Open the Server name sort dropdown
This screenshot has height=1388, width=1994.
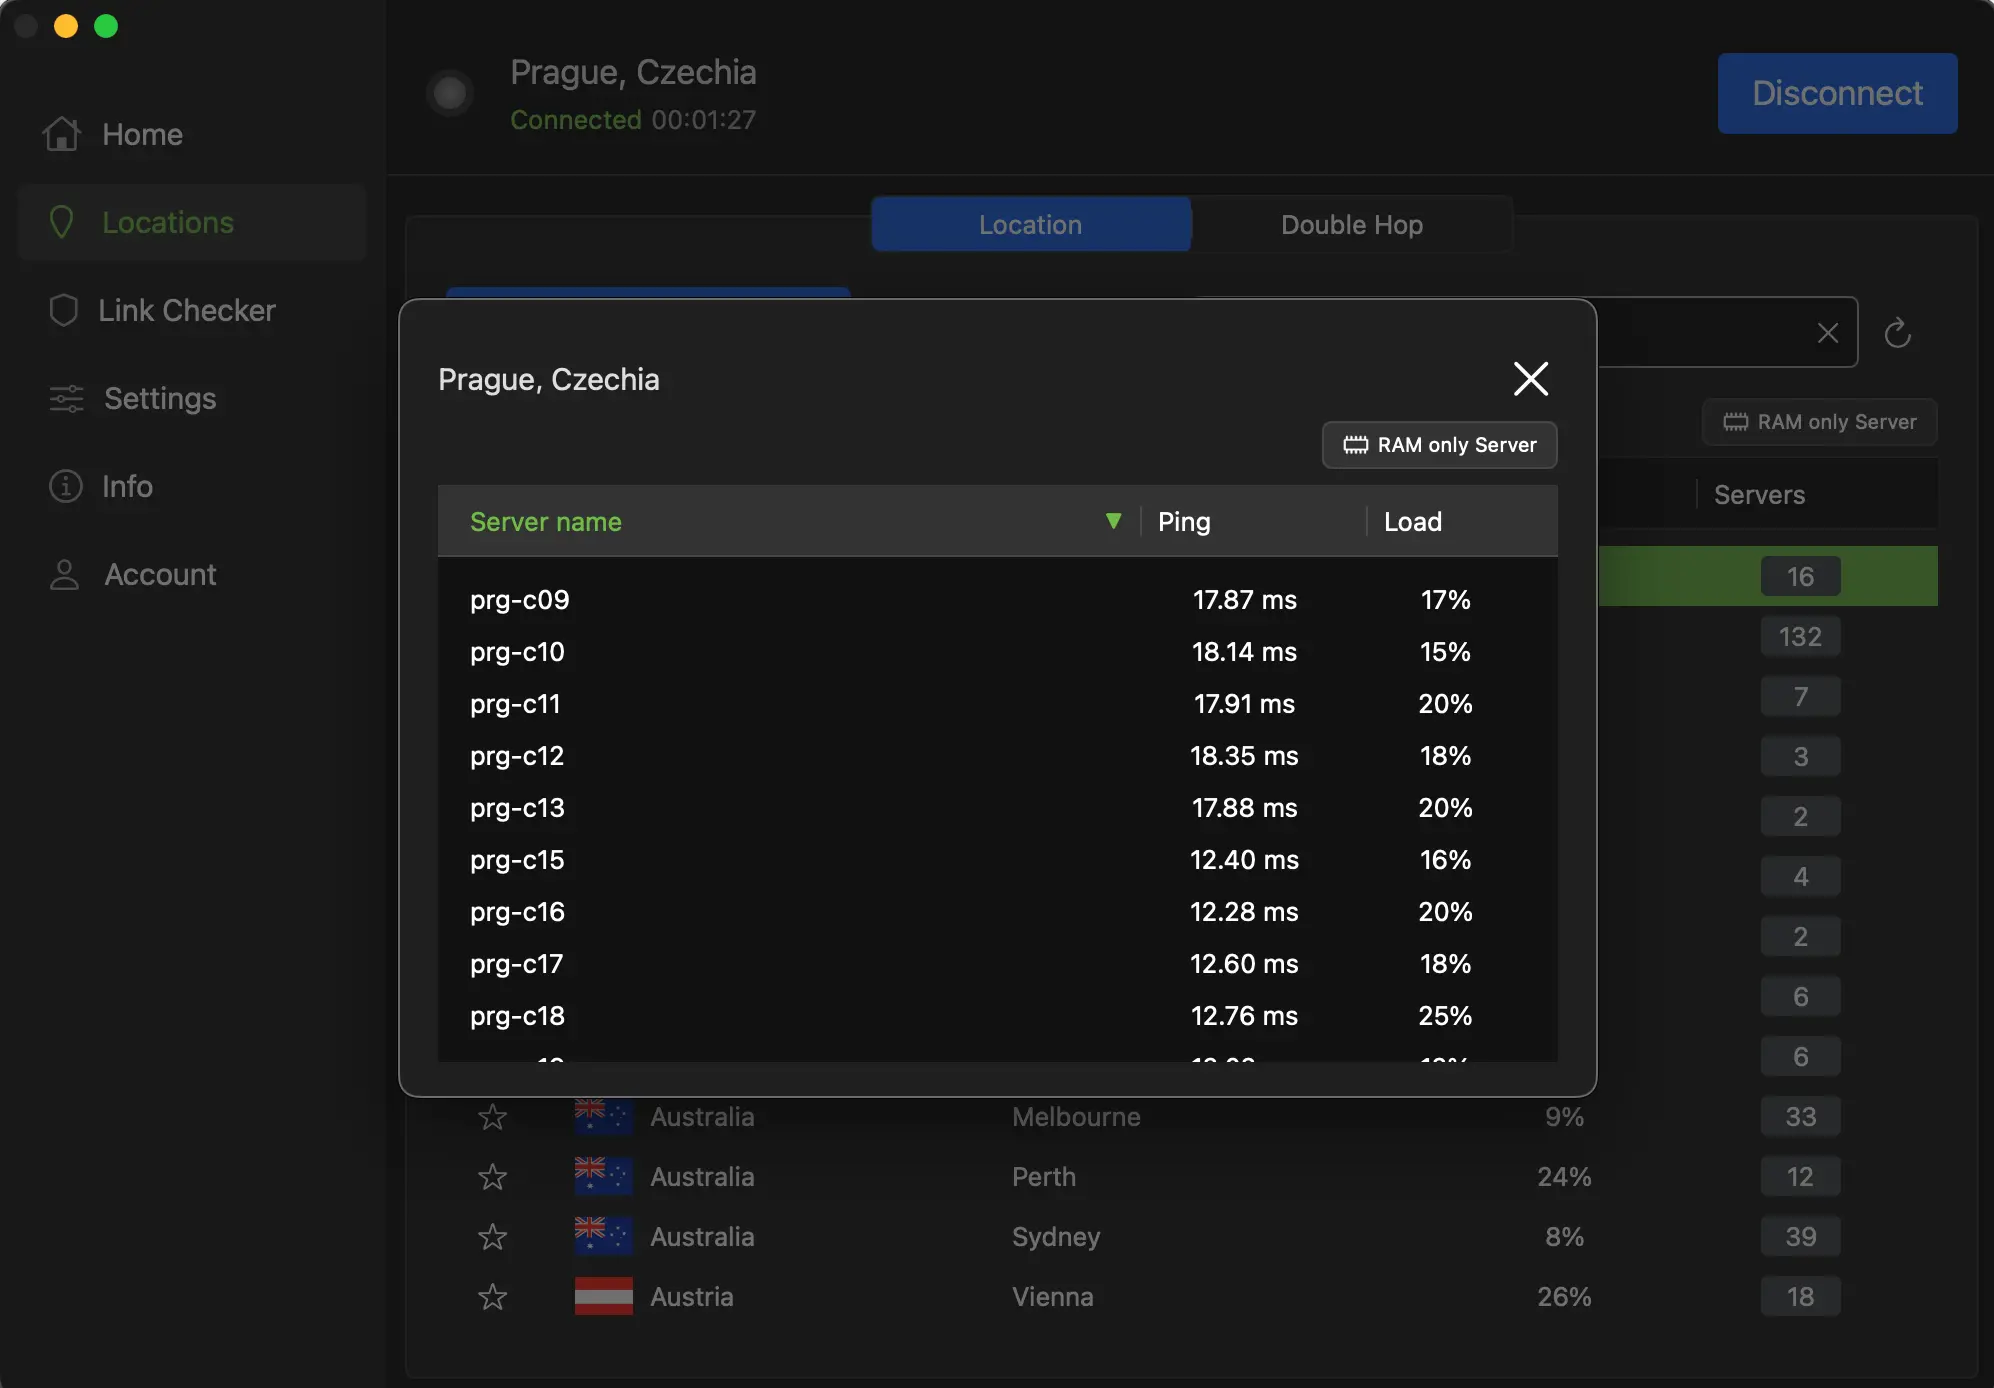(x=1113, y=521)
